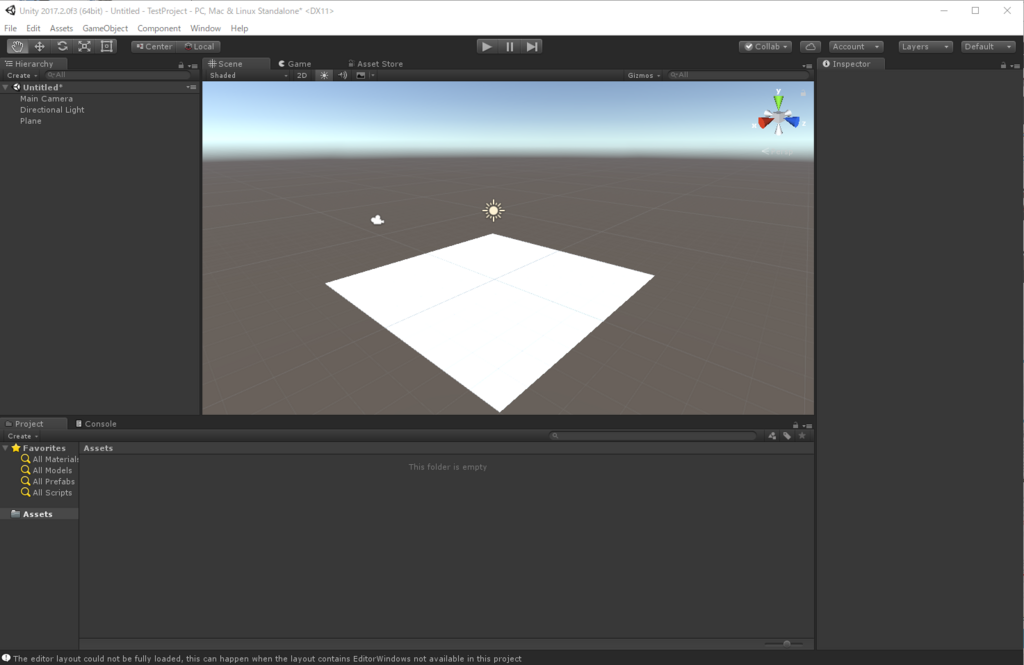Viewport: 1024px width, 665px height.
Task: Select the Move tool
Action: pos(39,46)
